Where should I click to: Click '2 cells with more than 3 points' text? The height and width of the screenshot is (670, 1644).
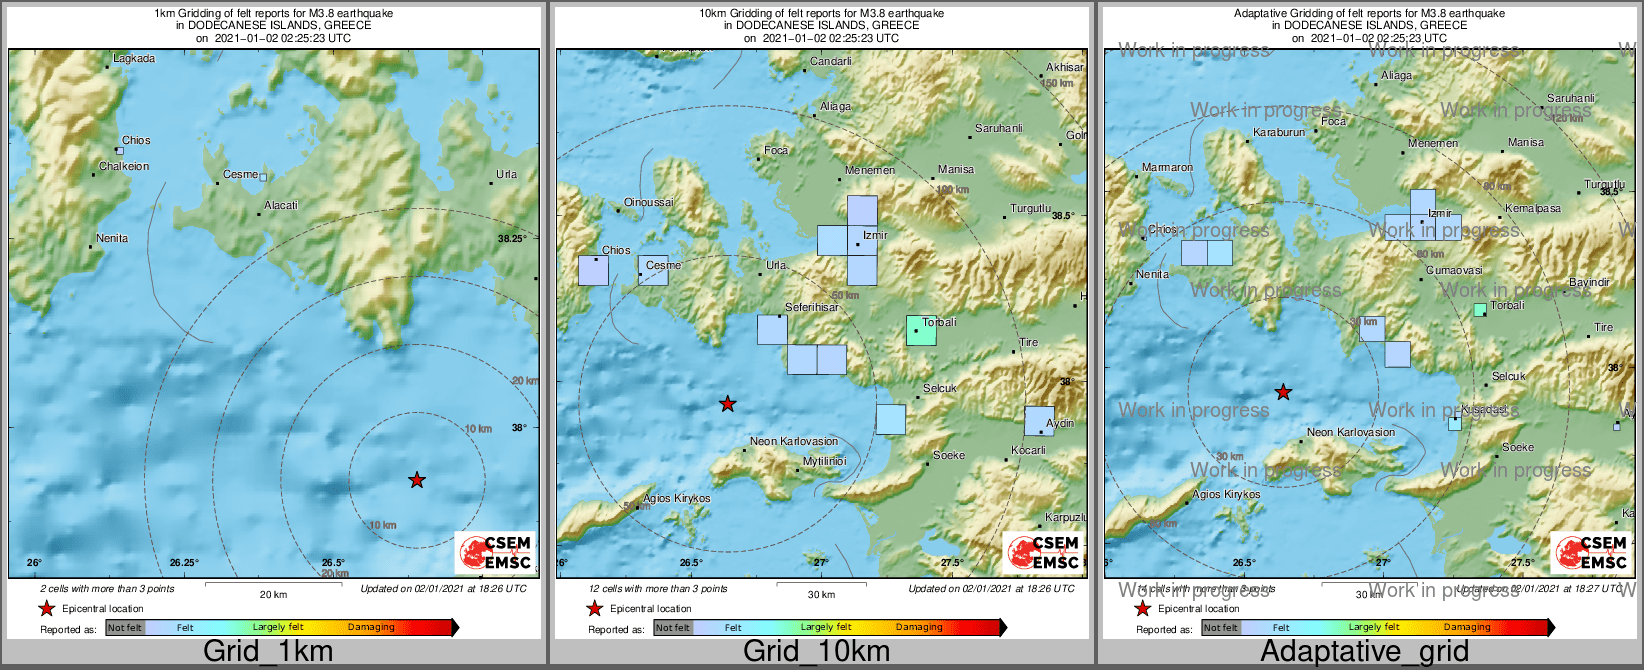(107, 589)
